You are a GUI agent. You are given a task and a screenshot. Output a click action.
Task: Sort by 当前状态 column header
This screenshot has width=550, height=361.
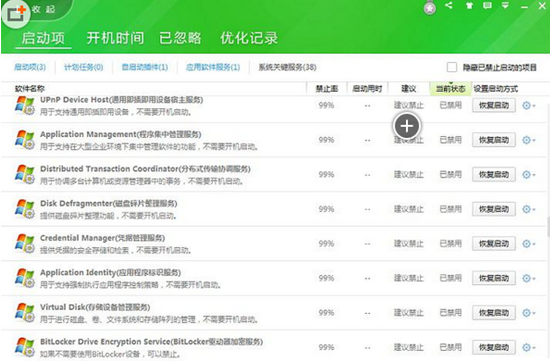450,88
